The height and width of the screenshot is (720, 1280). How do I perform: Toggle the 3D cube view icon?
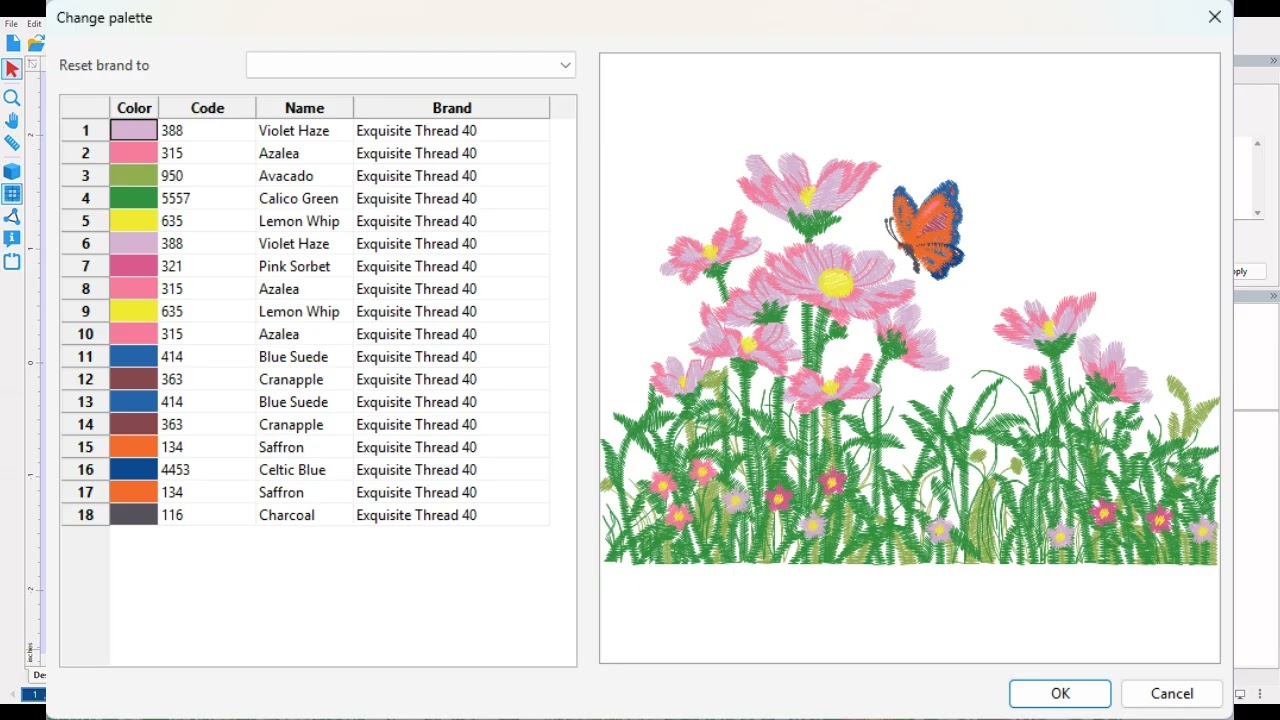tap(12, 172)
